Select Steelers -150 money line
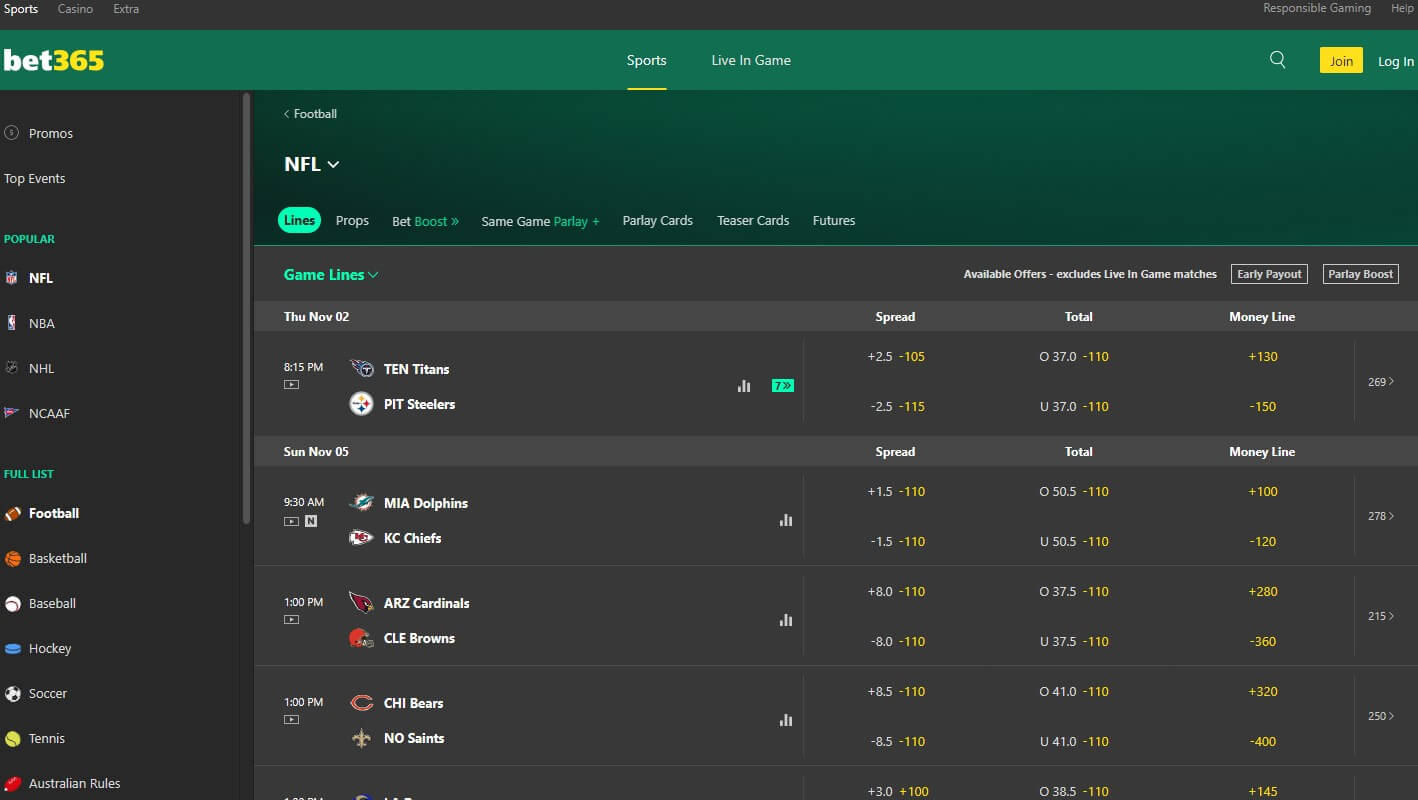Viewport: 1418px width, 800px height. pyautogui.click(x=1262, y=406)
